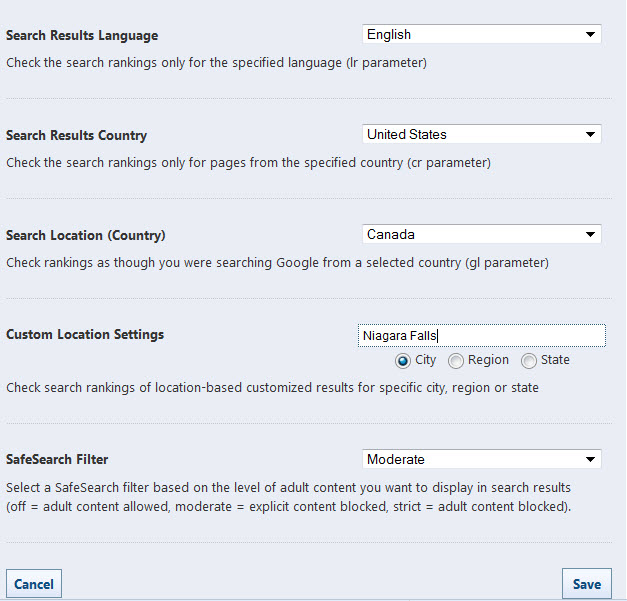The width and height of the screenshot is (627, 601).
Task: Click the "Custom Location Settings" heading
Action: [85, 335]
